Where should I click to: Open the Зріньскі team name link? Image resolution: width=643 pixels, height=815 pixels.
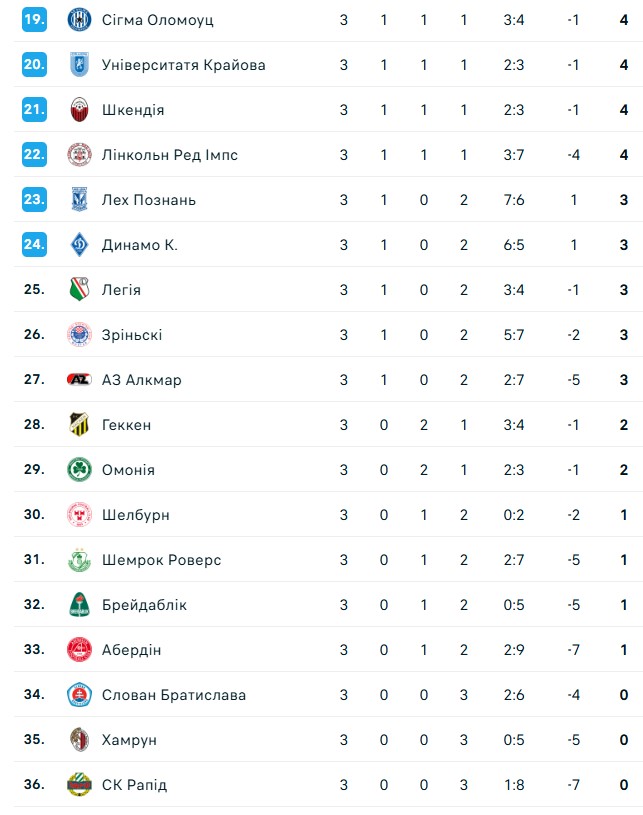pos(132,335)
